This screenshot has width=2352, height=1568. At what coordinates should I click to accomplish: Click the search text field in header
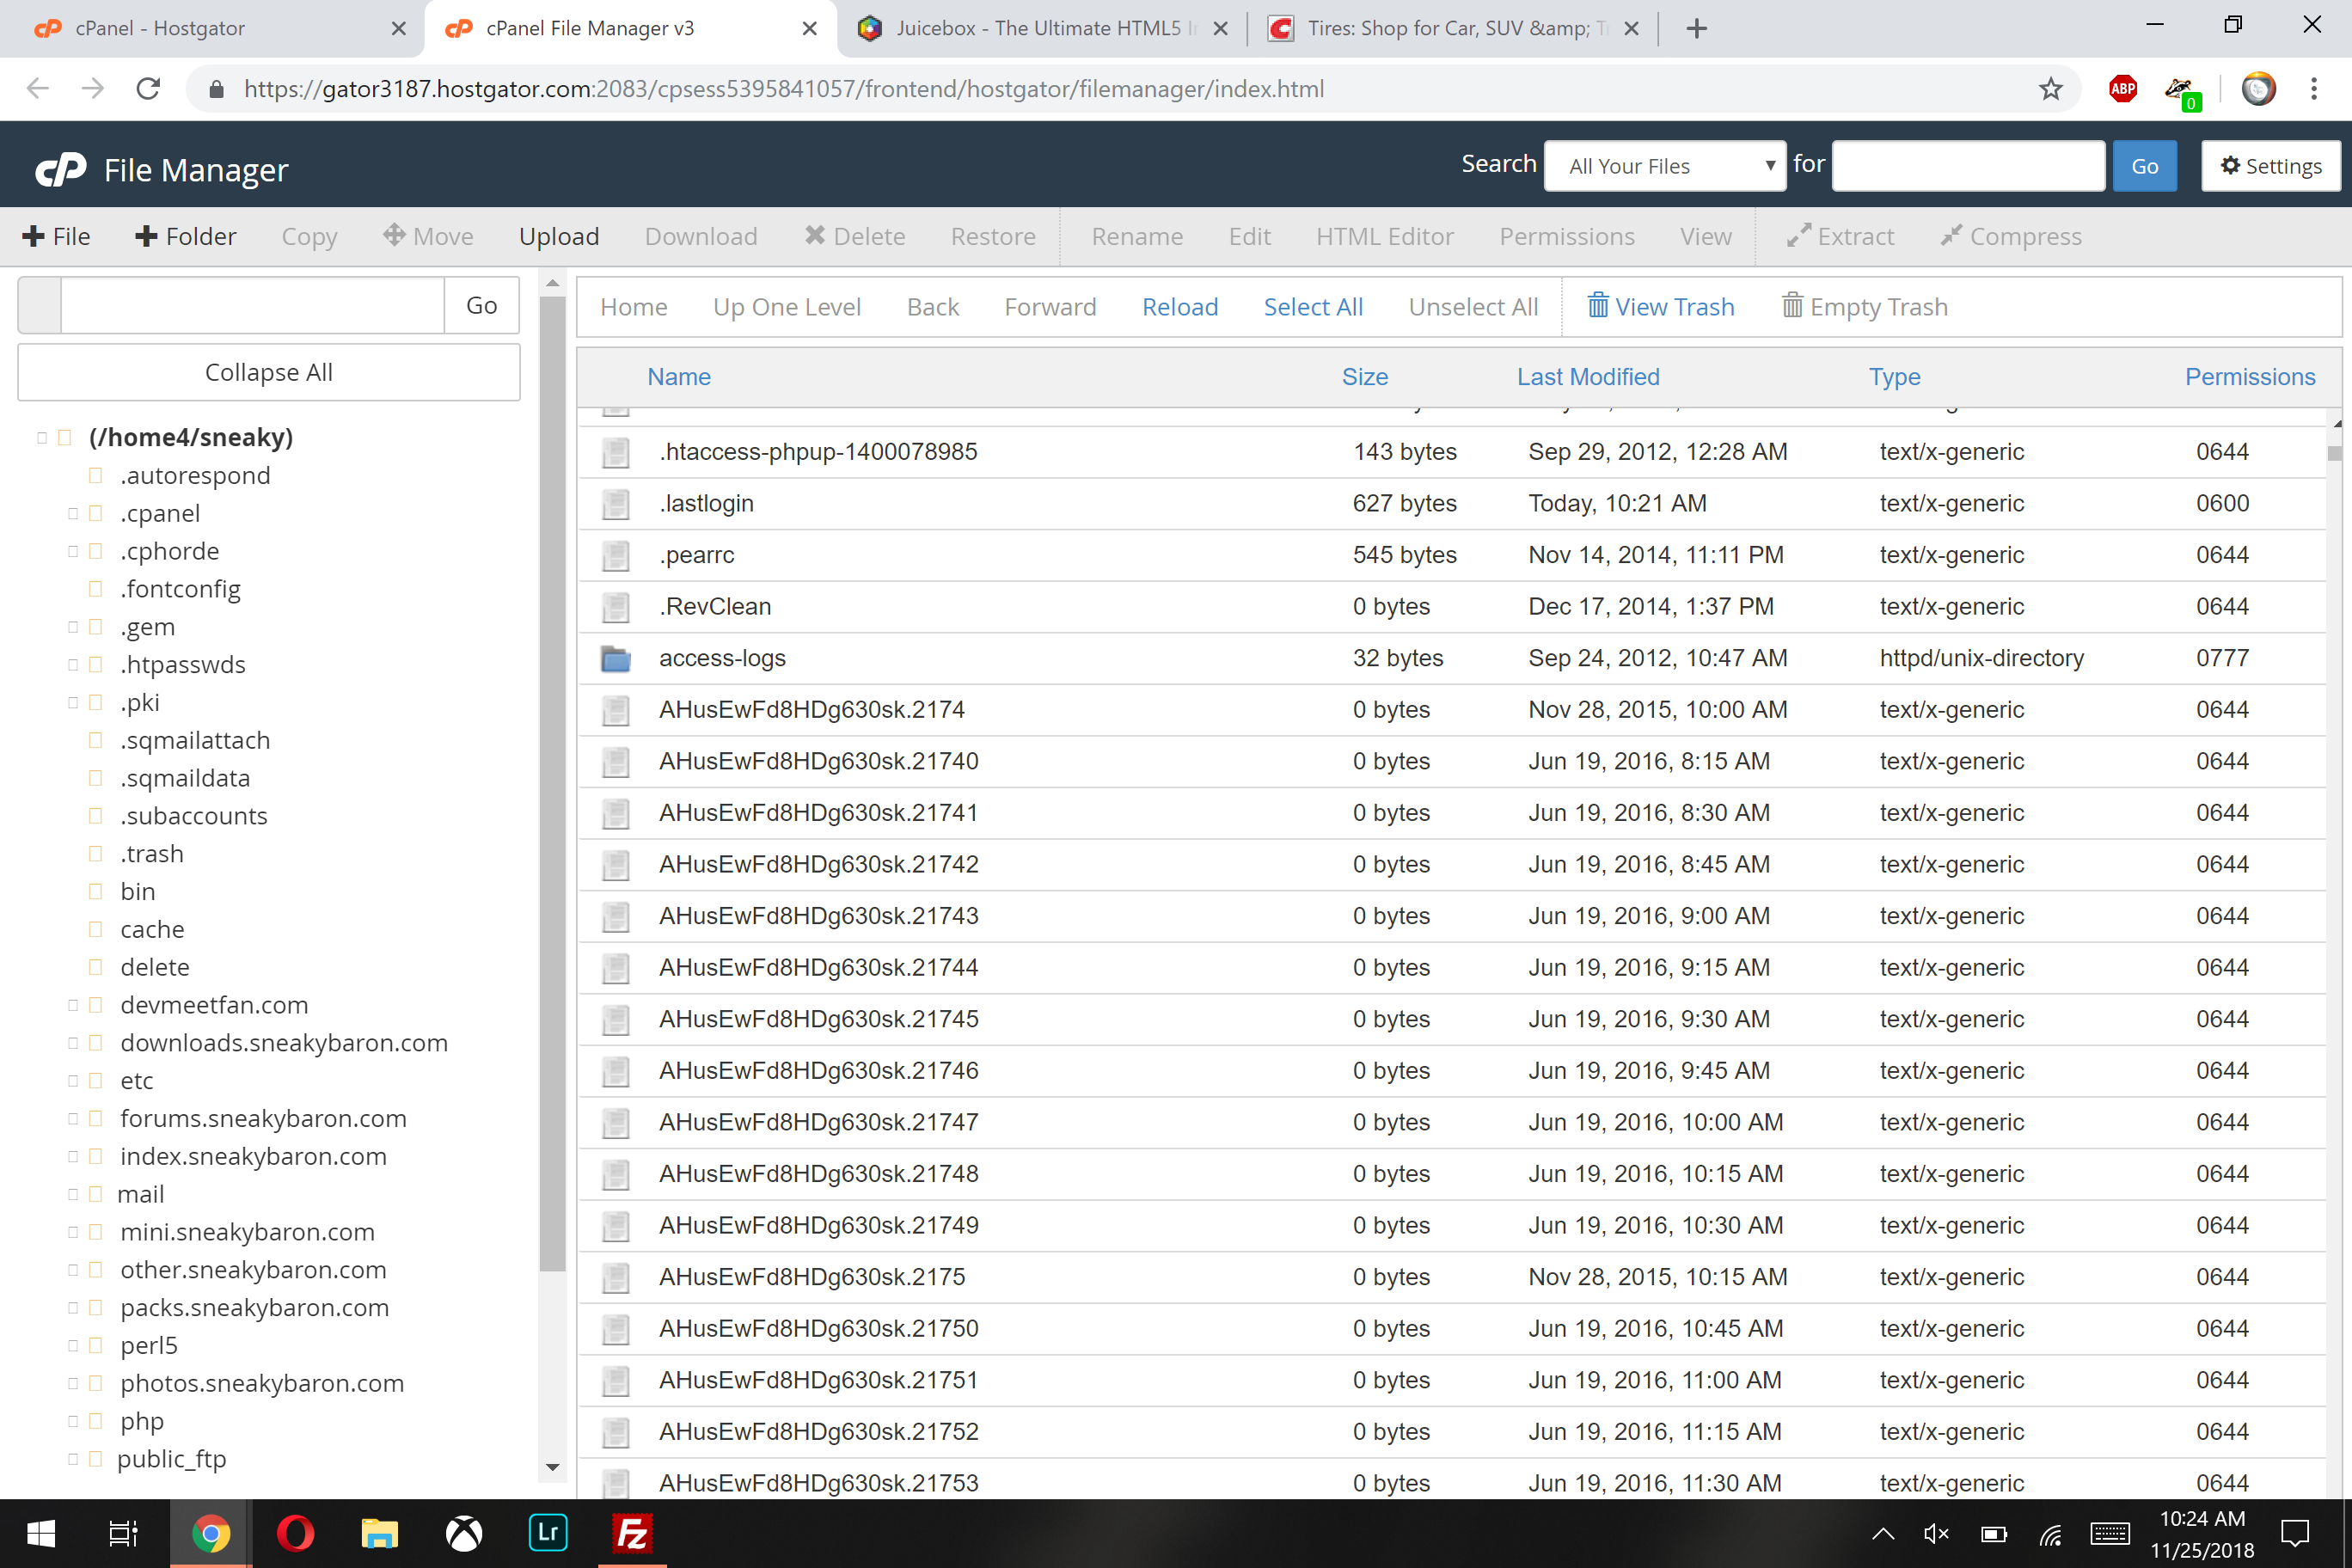1968,166
